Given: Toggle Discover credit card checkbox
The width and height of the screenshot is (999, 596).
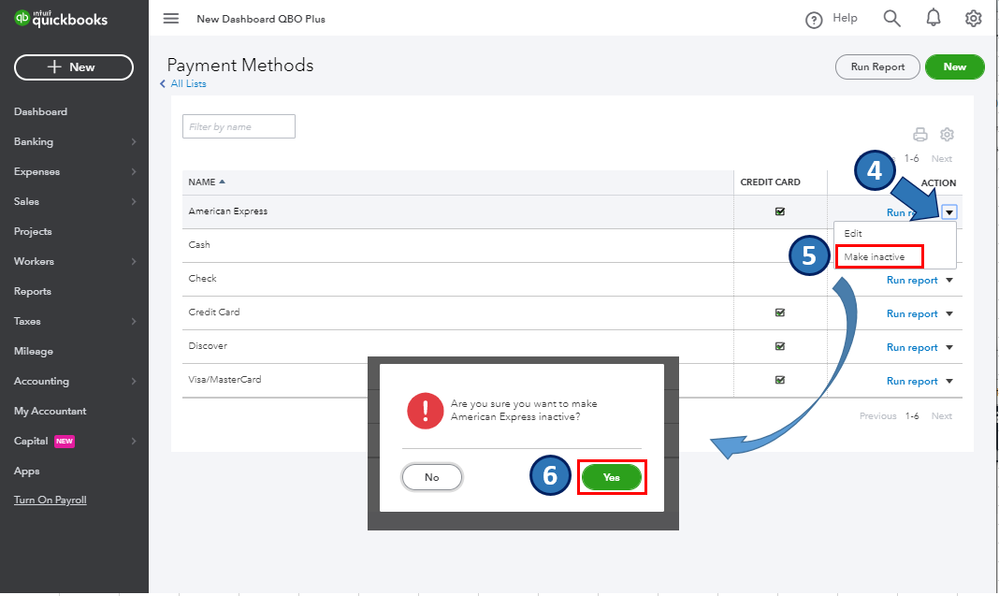Looking at the screenshot, I should click(x=780, y=346).
